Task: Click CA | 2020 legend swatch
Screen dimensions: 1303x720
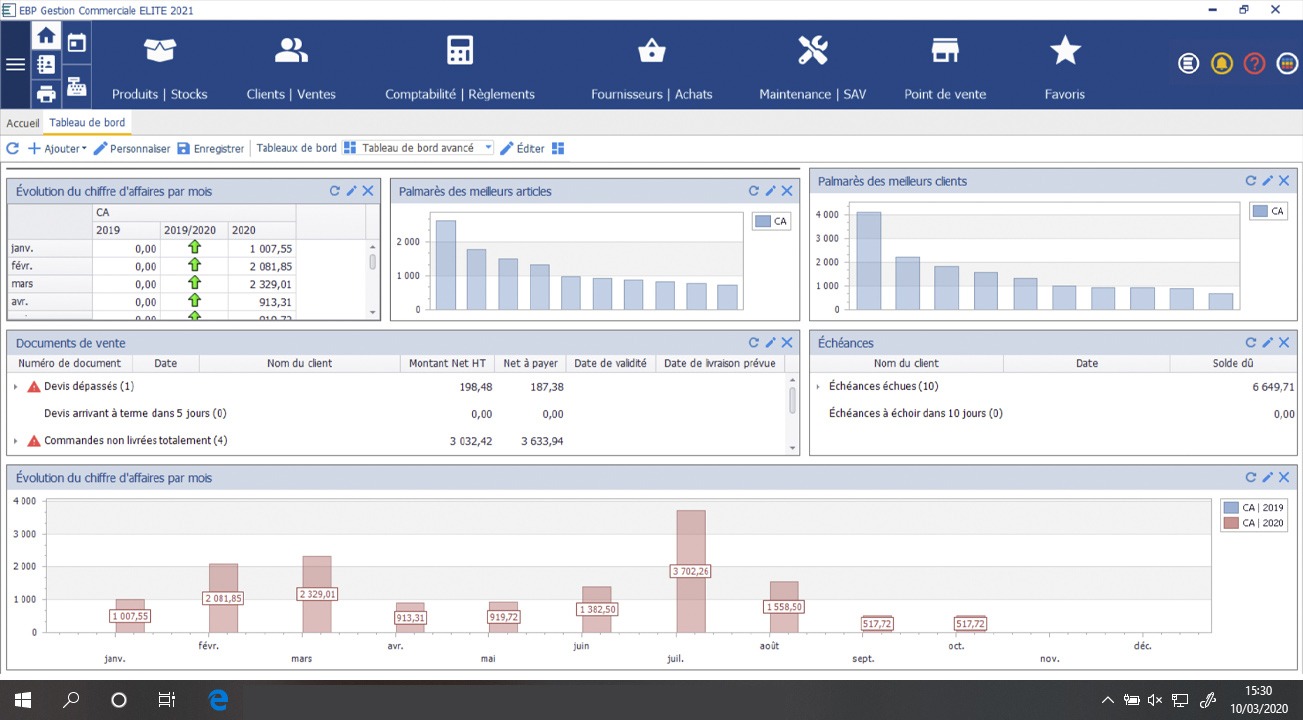Action: (x=1232, y=524)
